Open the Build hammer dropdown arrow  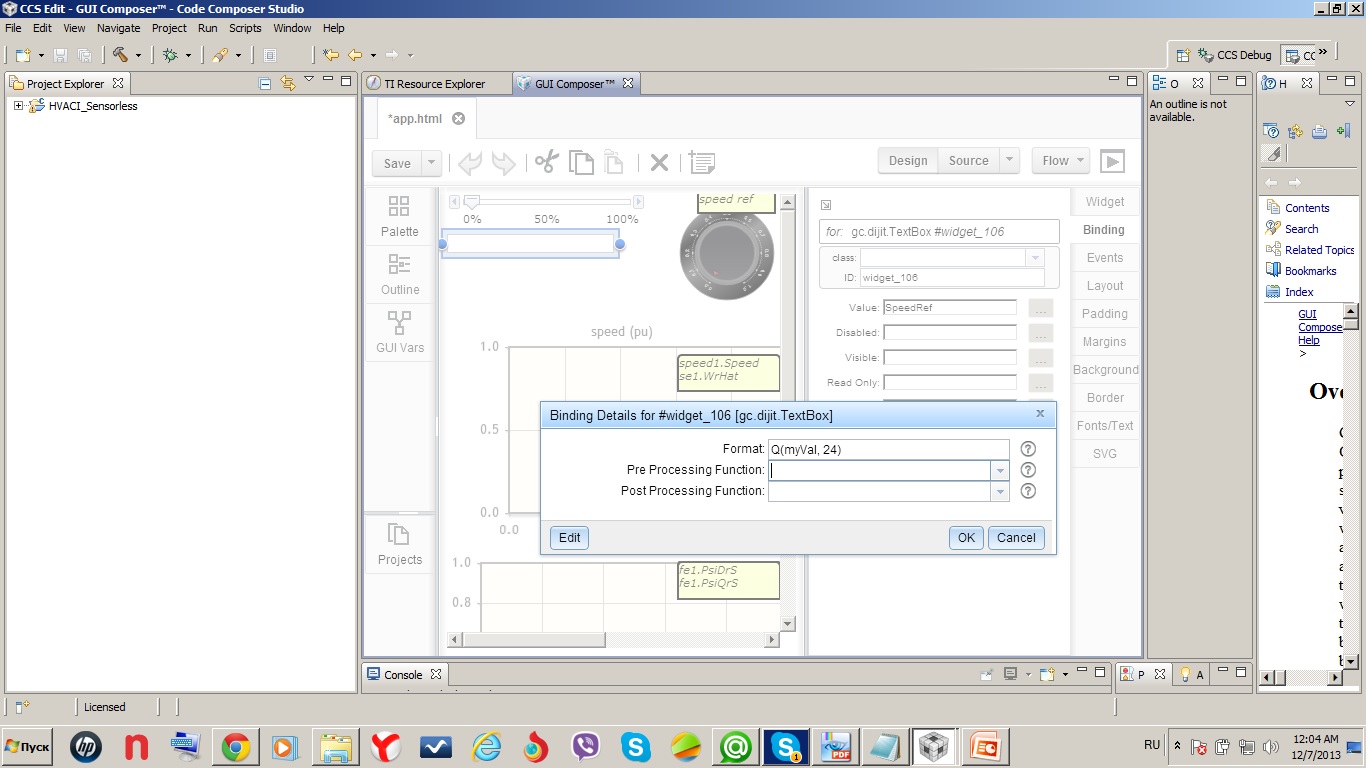coord(138,55)
